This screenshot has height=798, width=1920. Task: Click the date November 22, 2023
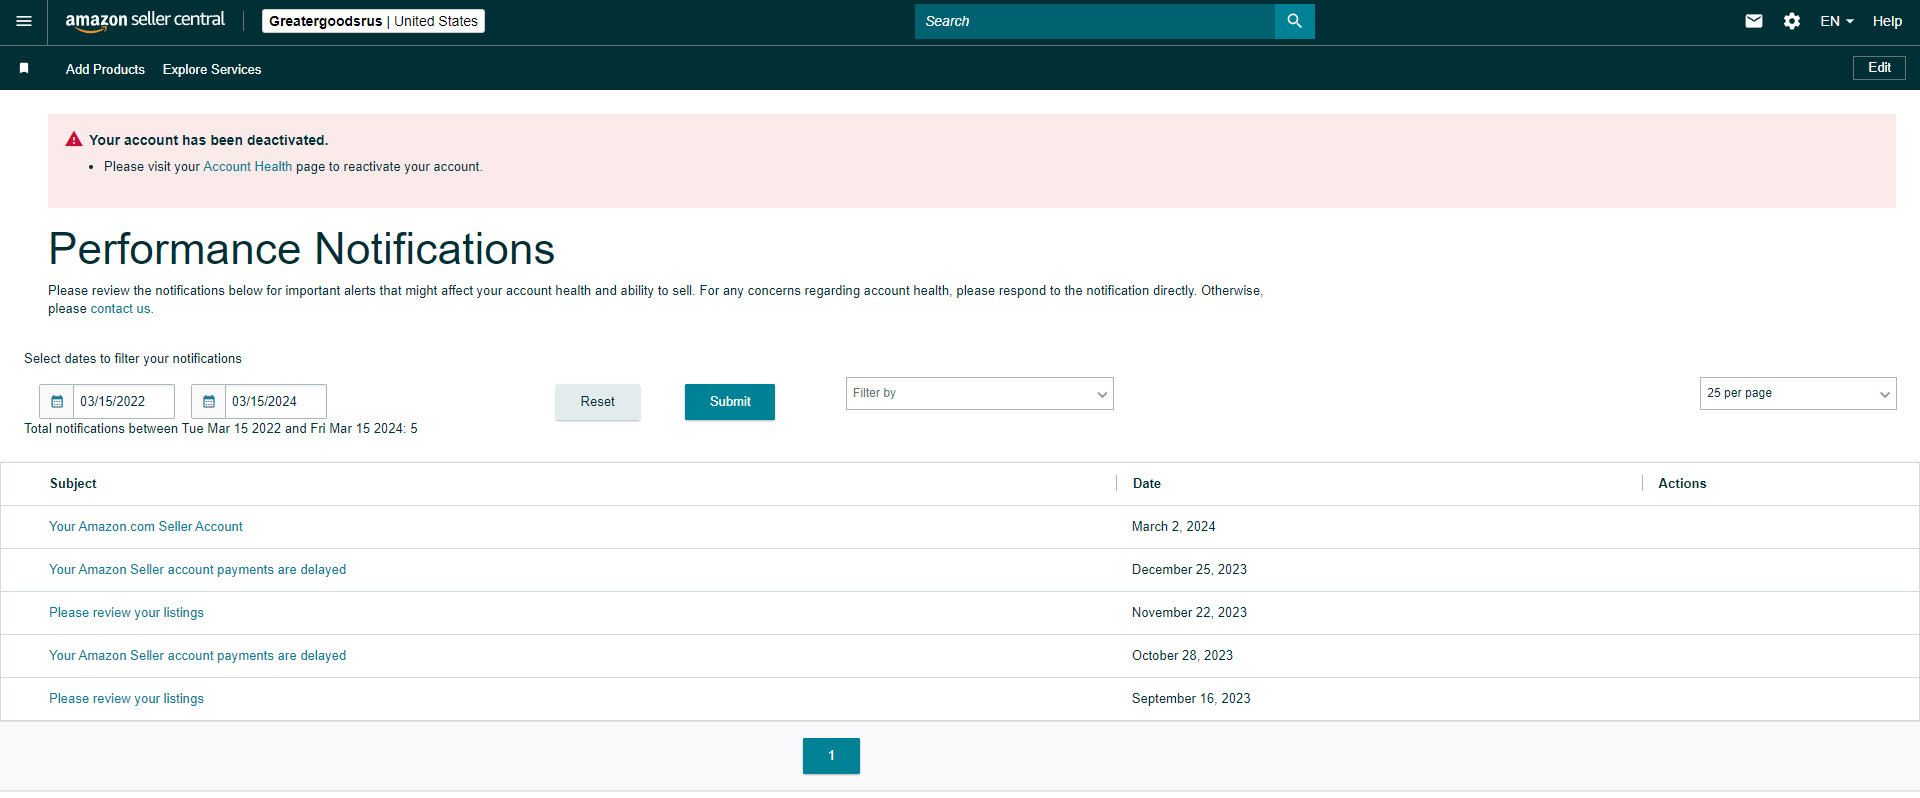[1189, 612]
